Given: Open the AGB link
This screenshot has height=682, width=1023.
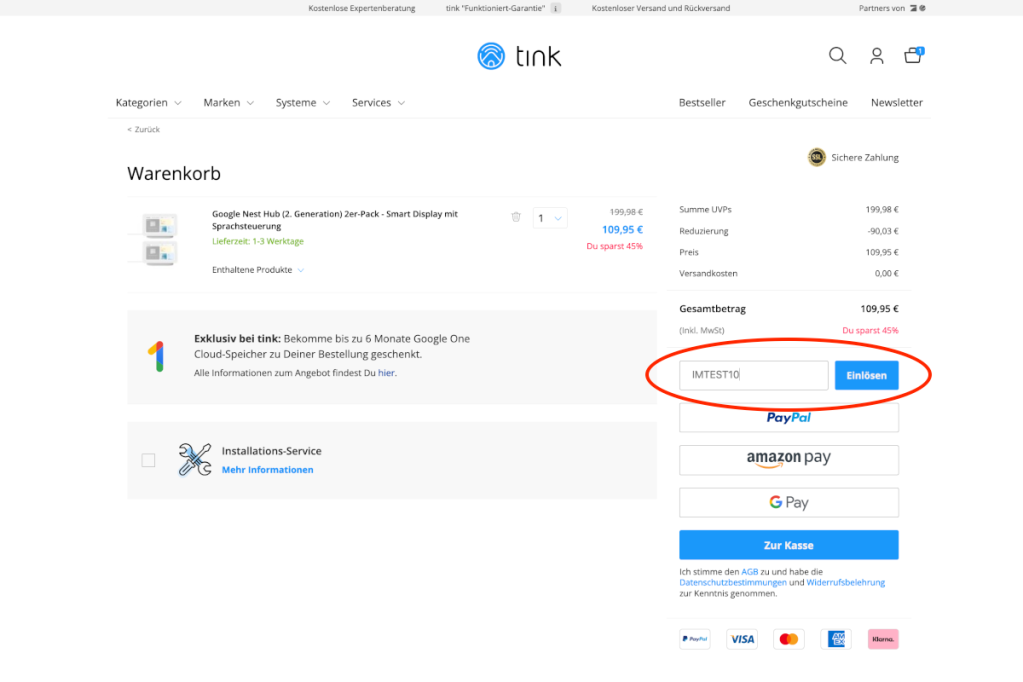Looking at the screenshot, I should (750, 572).
